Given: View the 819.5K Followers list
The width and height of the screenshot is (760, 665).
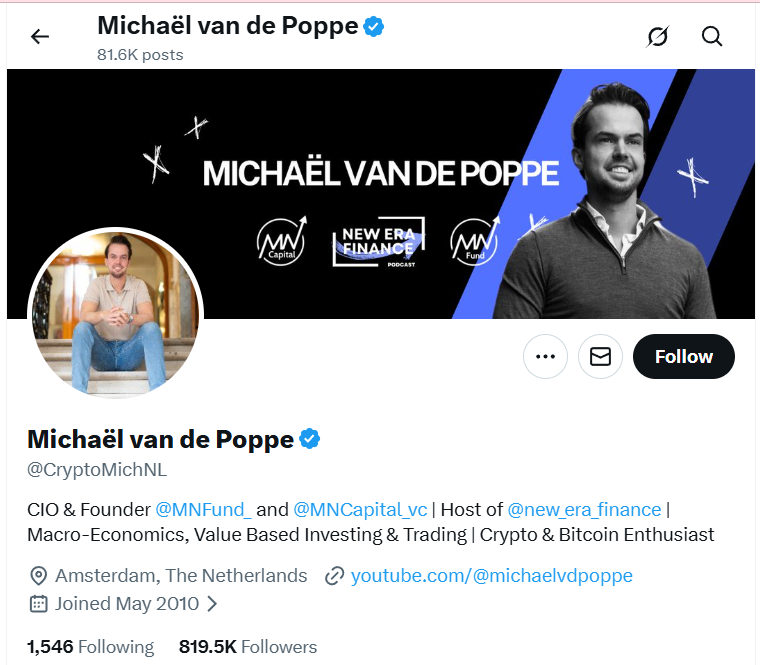Looking at the screenshot, I should [248, 647].
